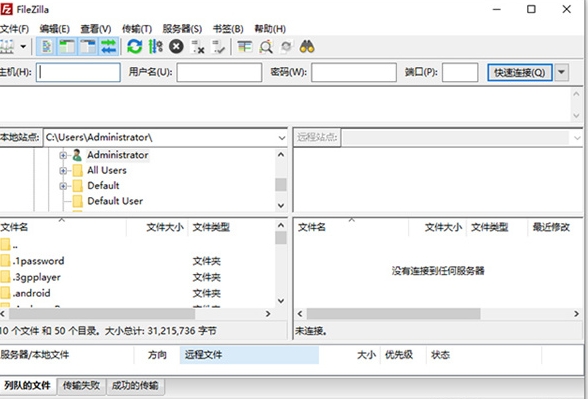The width and height of the screenshot is (588, 399).
Task: Expand the Administrator tree node
Action: (63, 155)
